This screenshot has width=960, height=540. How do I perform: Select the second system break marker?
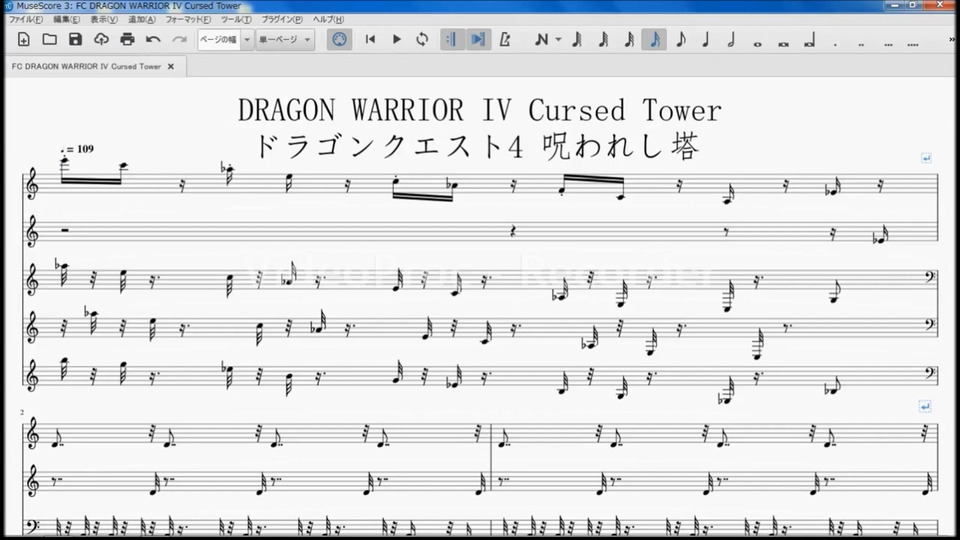pyautogui.click(x=925, y=407)
